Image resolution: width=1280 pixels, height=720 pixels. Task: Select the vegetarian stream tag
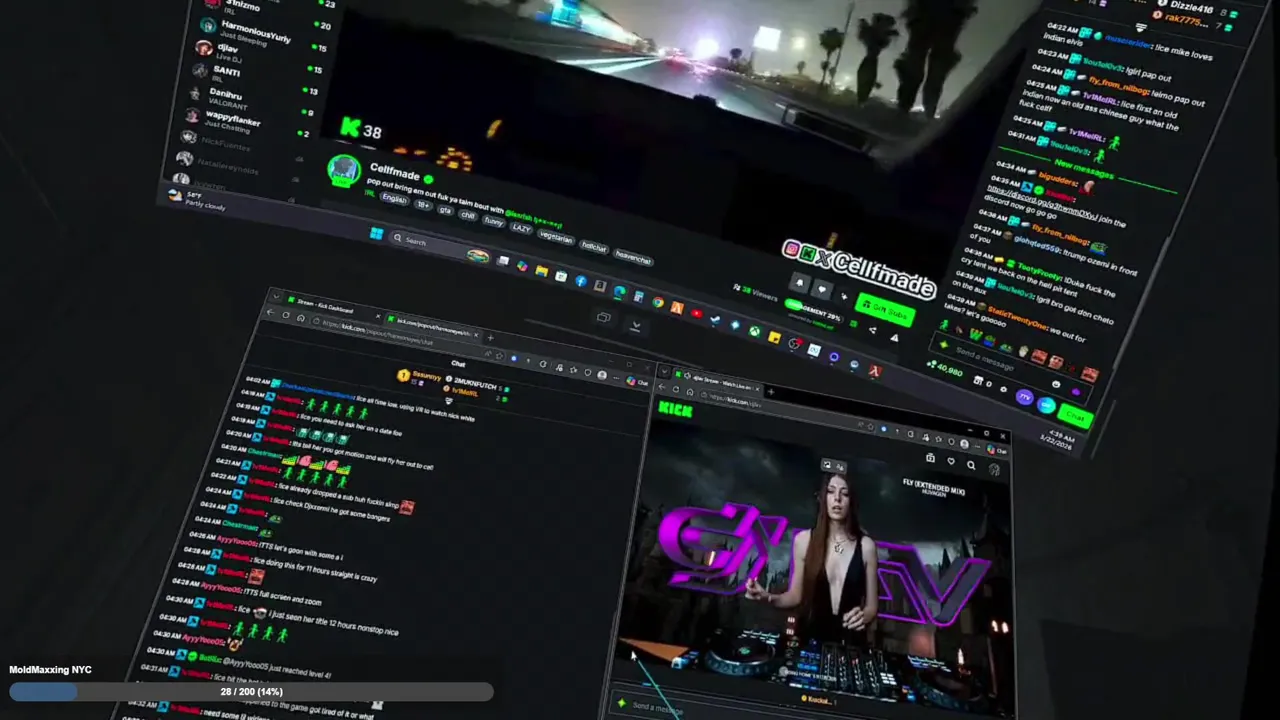coord(556,239)
